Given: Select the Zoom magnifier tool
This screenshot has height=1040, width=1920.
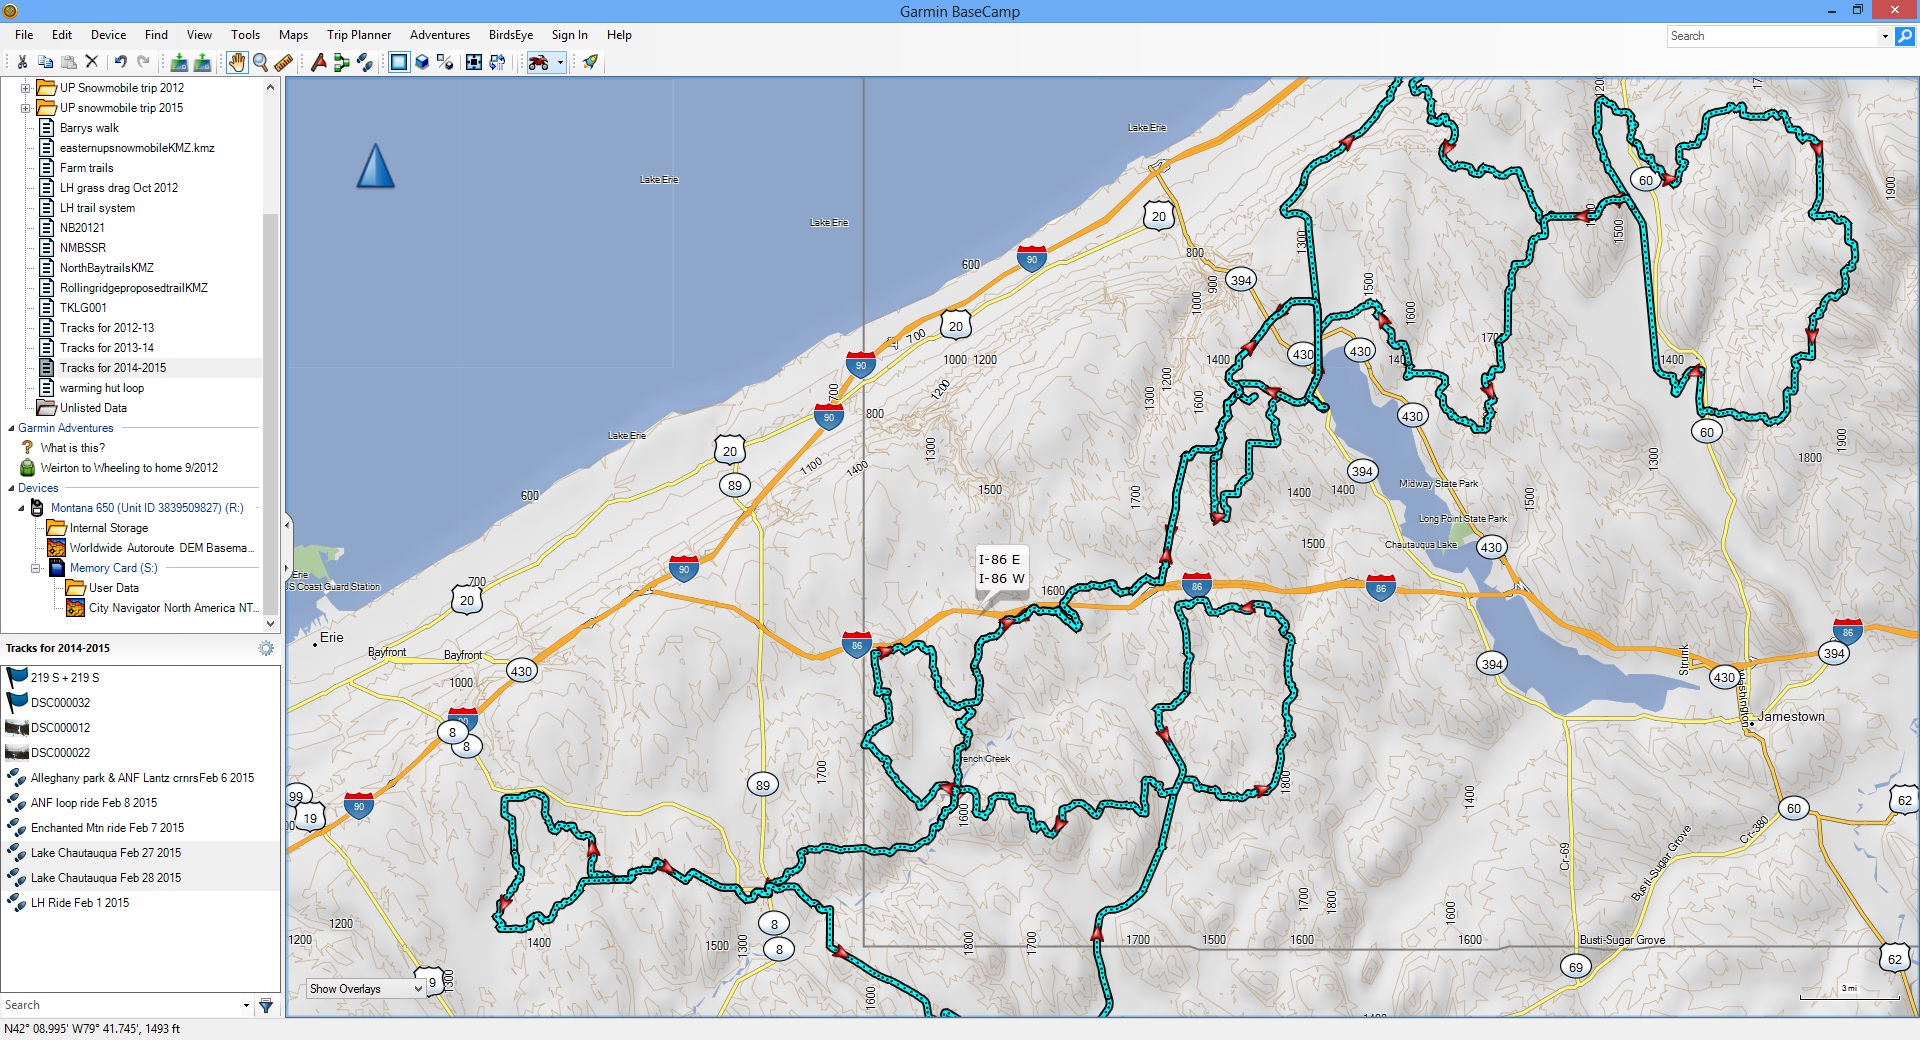Looking at the screenshot, I should (260, 62).
